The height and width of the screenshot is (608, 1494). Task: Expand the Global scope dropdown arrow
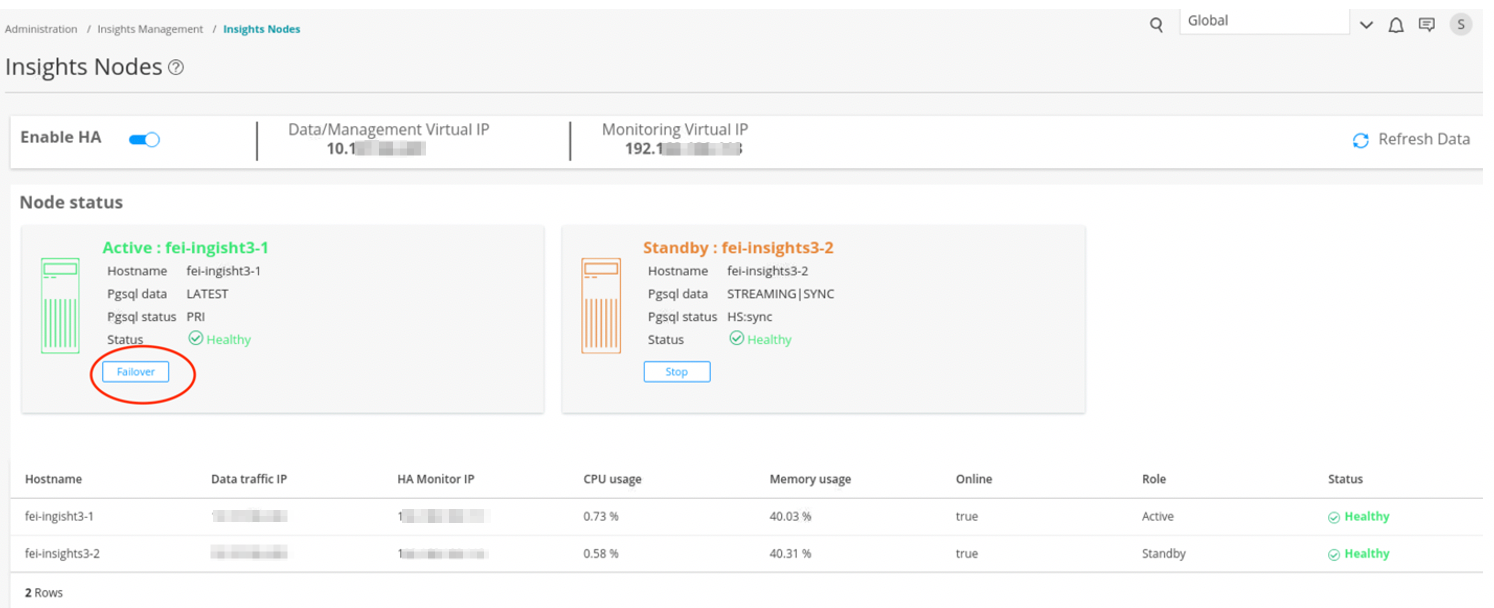pyautogui.click(x=1366, y=26)
